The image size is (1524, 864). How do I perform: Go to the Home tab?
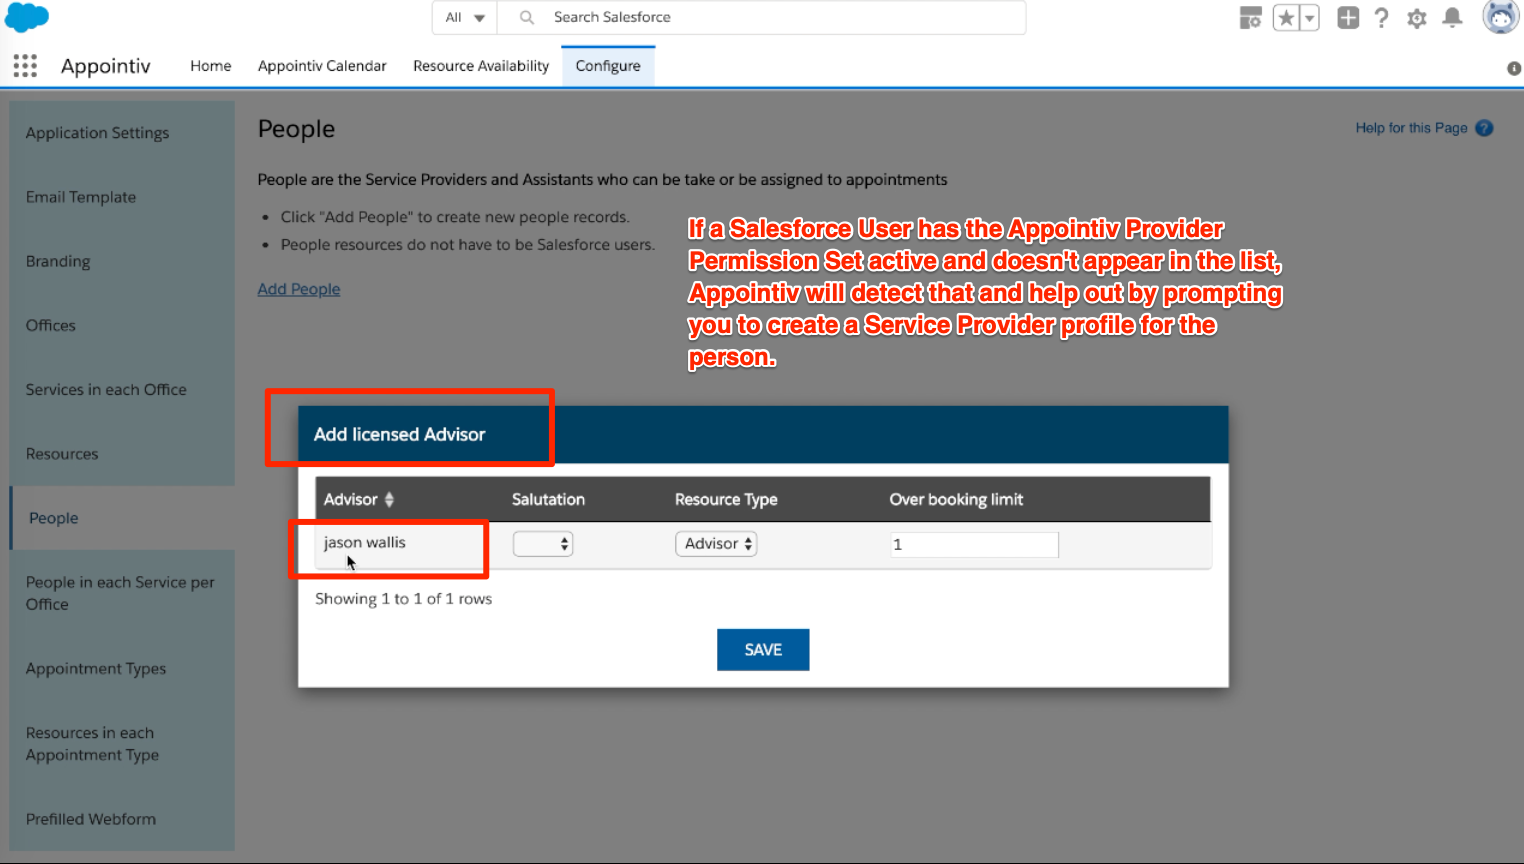pos(211,66)
